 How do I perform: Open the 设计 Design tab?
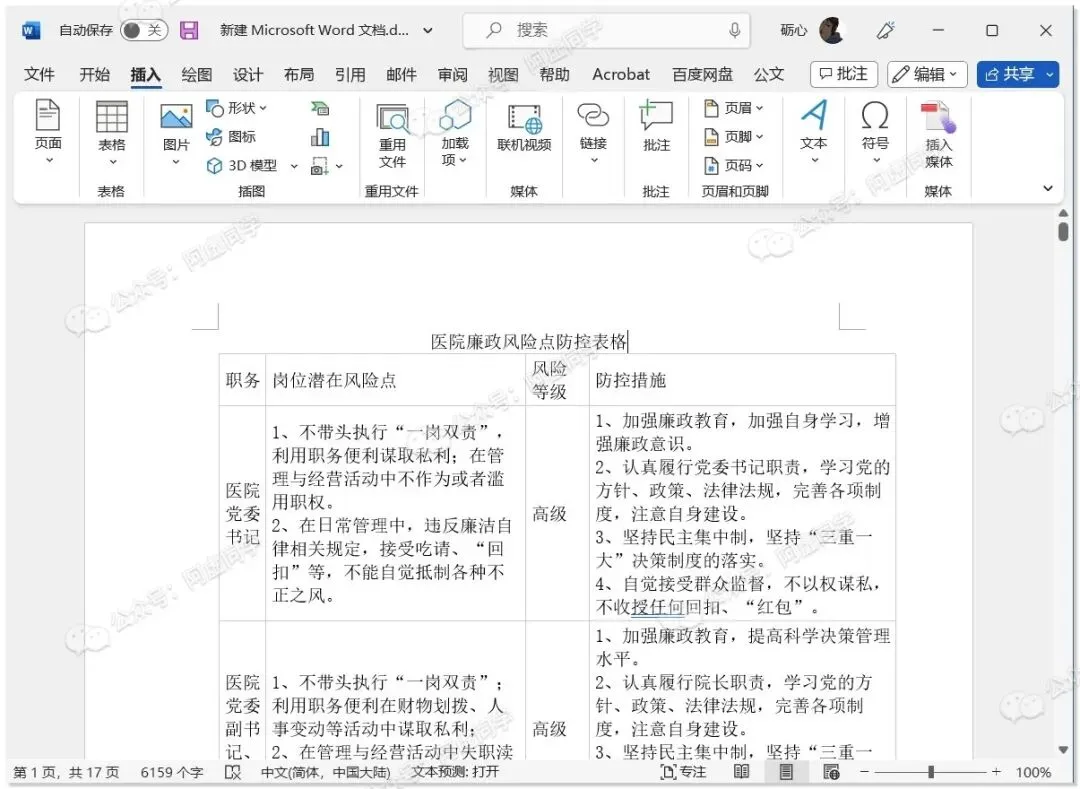tap(247, 74)
